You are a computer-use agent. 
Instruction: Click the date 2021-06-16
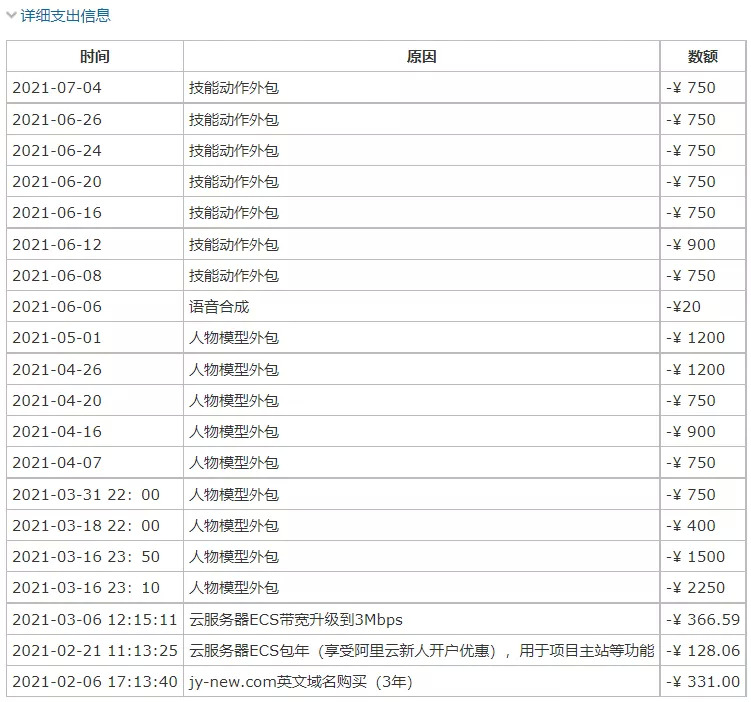coord(57,213)
